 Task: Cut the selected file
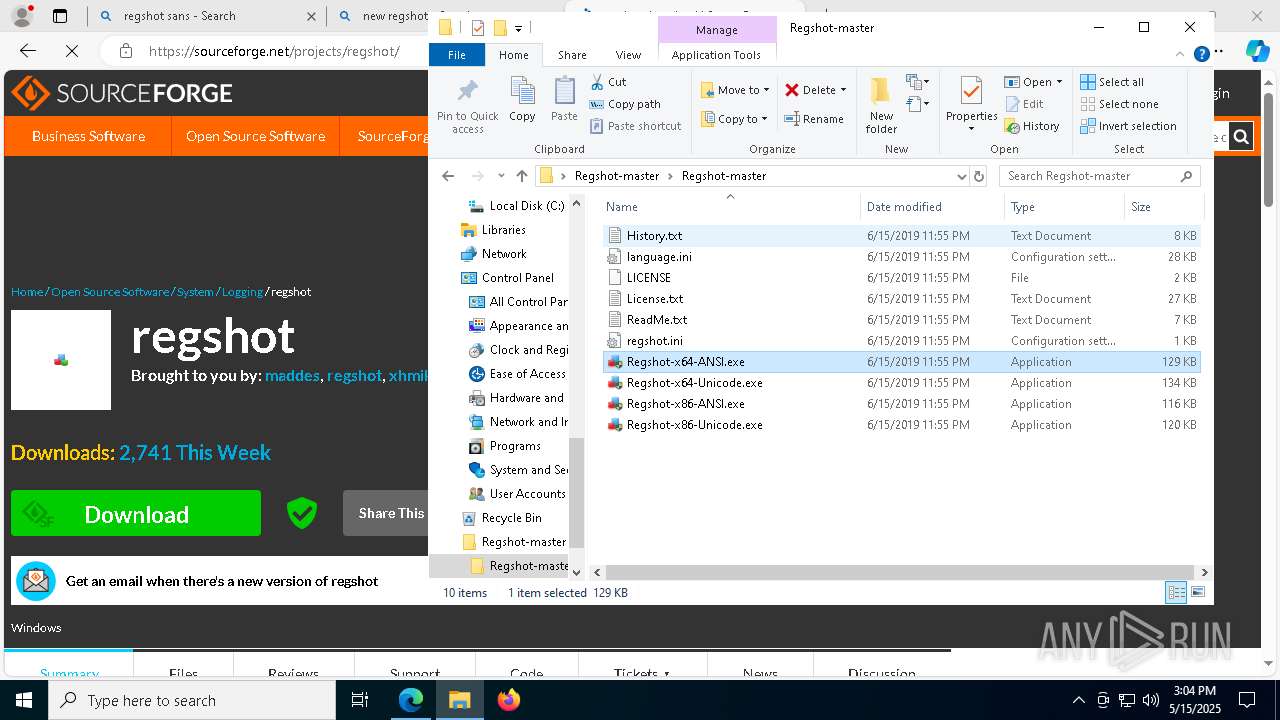[608, 82]
